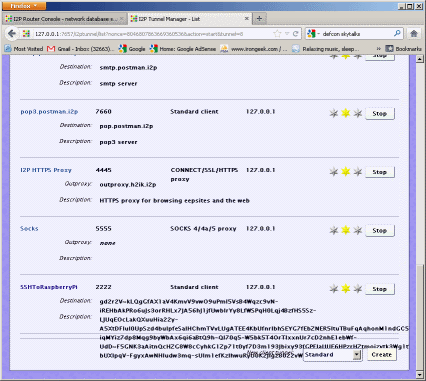The image size is (426, 381).
Task: Stop the pop3.postman.i2p tunnel
Action: 380,113
